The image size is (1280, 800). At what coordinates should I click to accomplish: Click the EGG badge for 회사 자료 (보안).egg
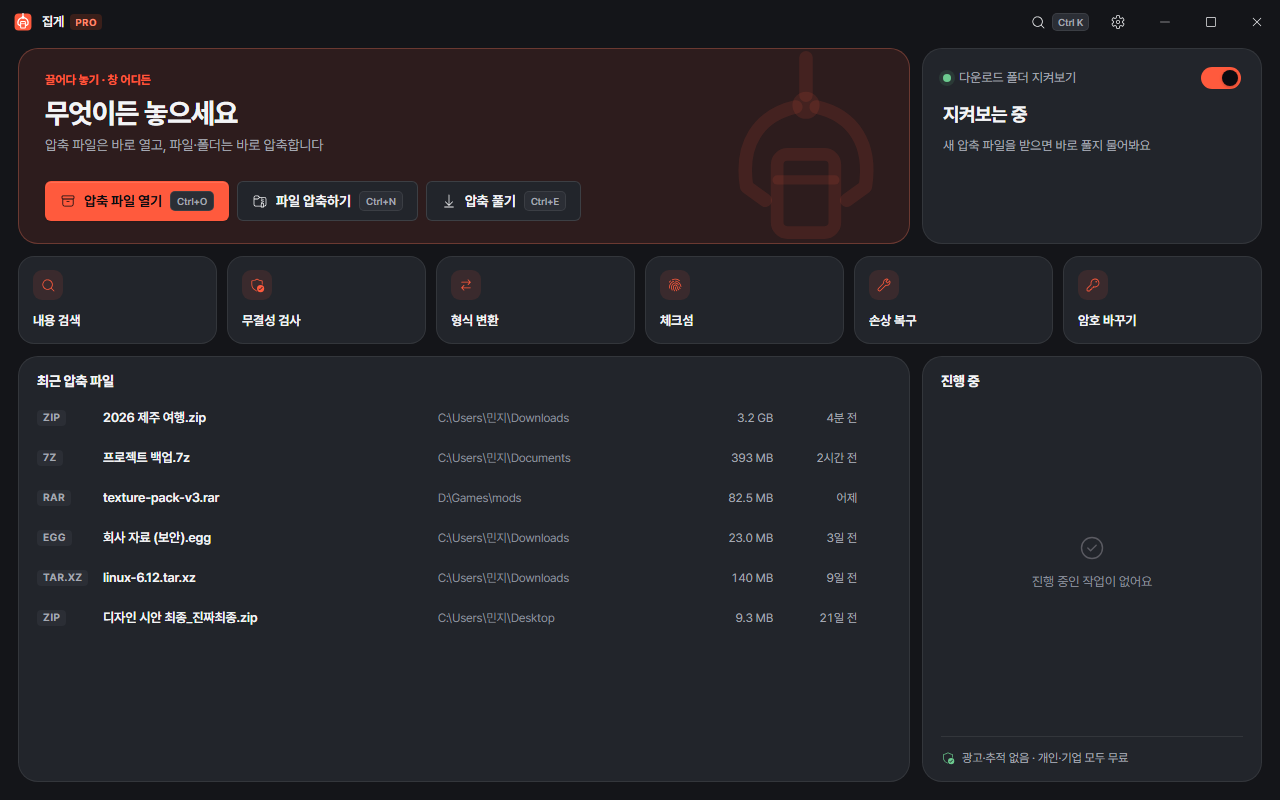click(54, 538)
